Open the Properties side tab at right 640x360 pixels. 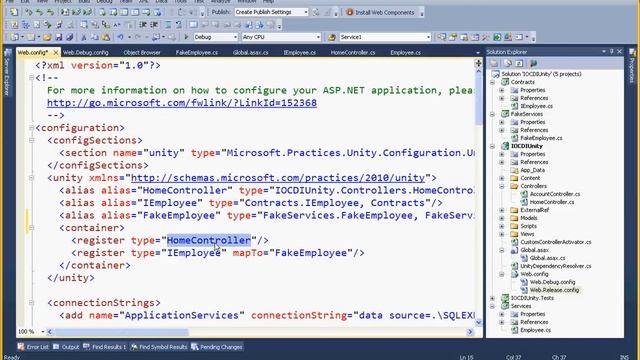click(x=633, y=65)
